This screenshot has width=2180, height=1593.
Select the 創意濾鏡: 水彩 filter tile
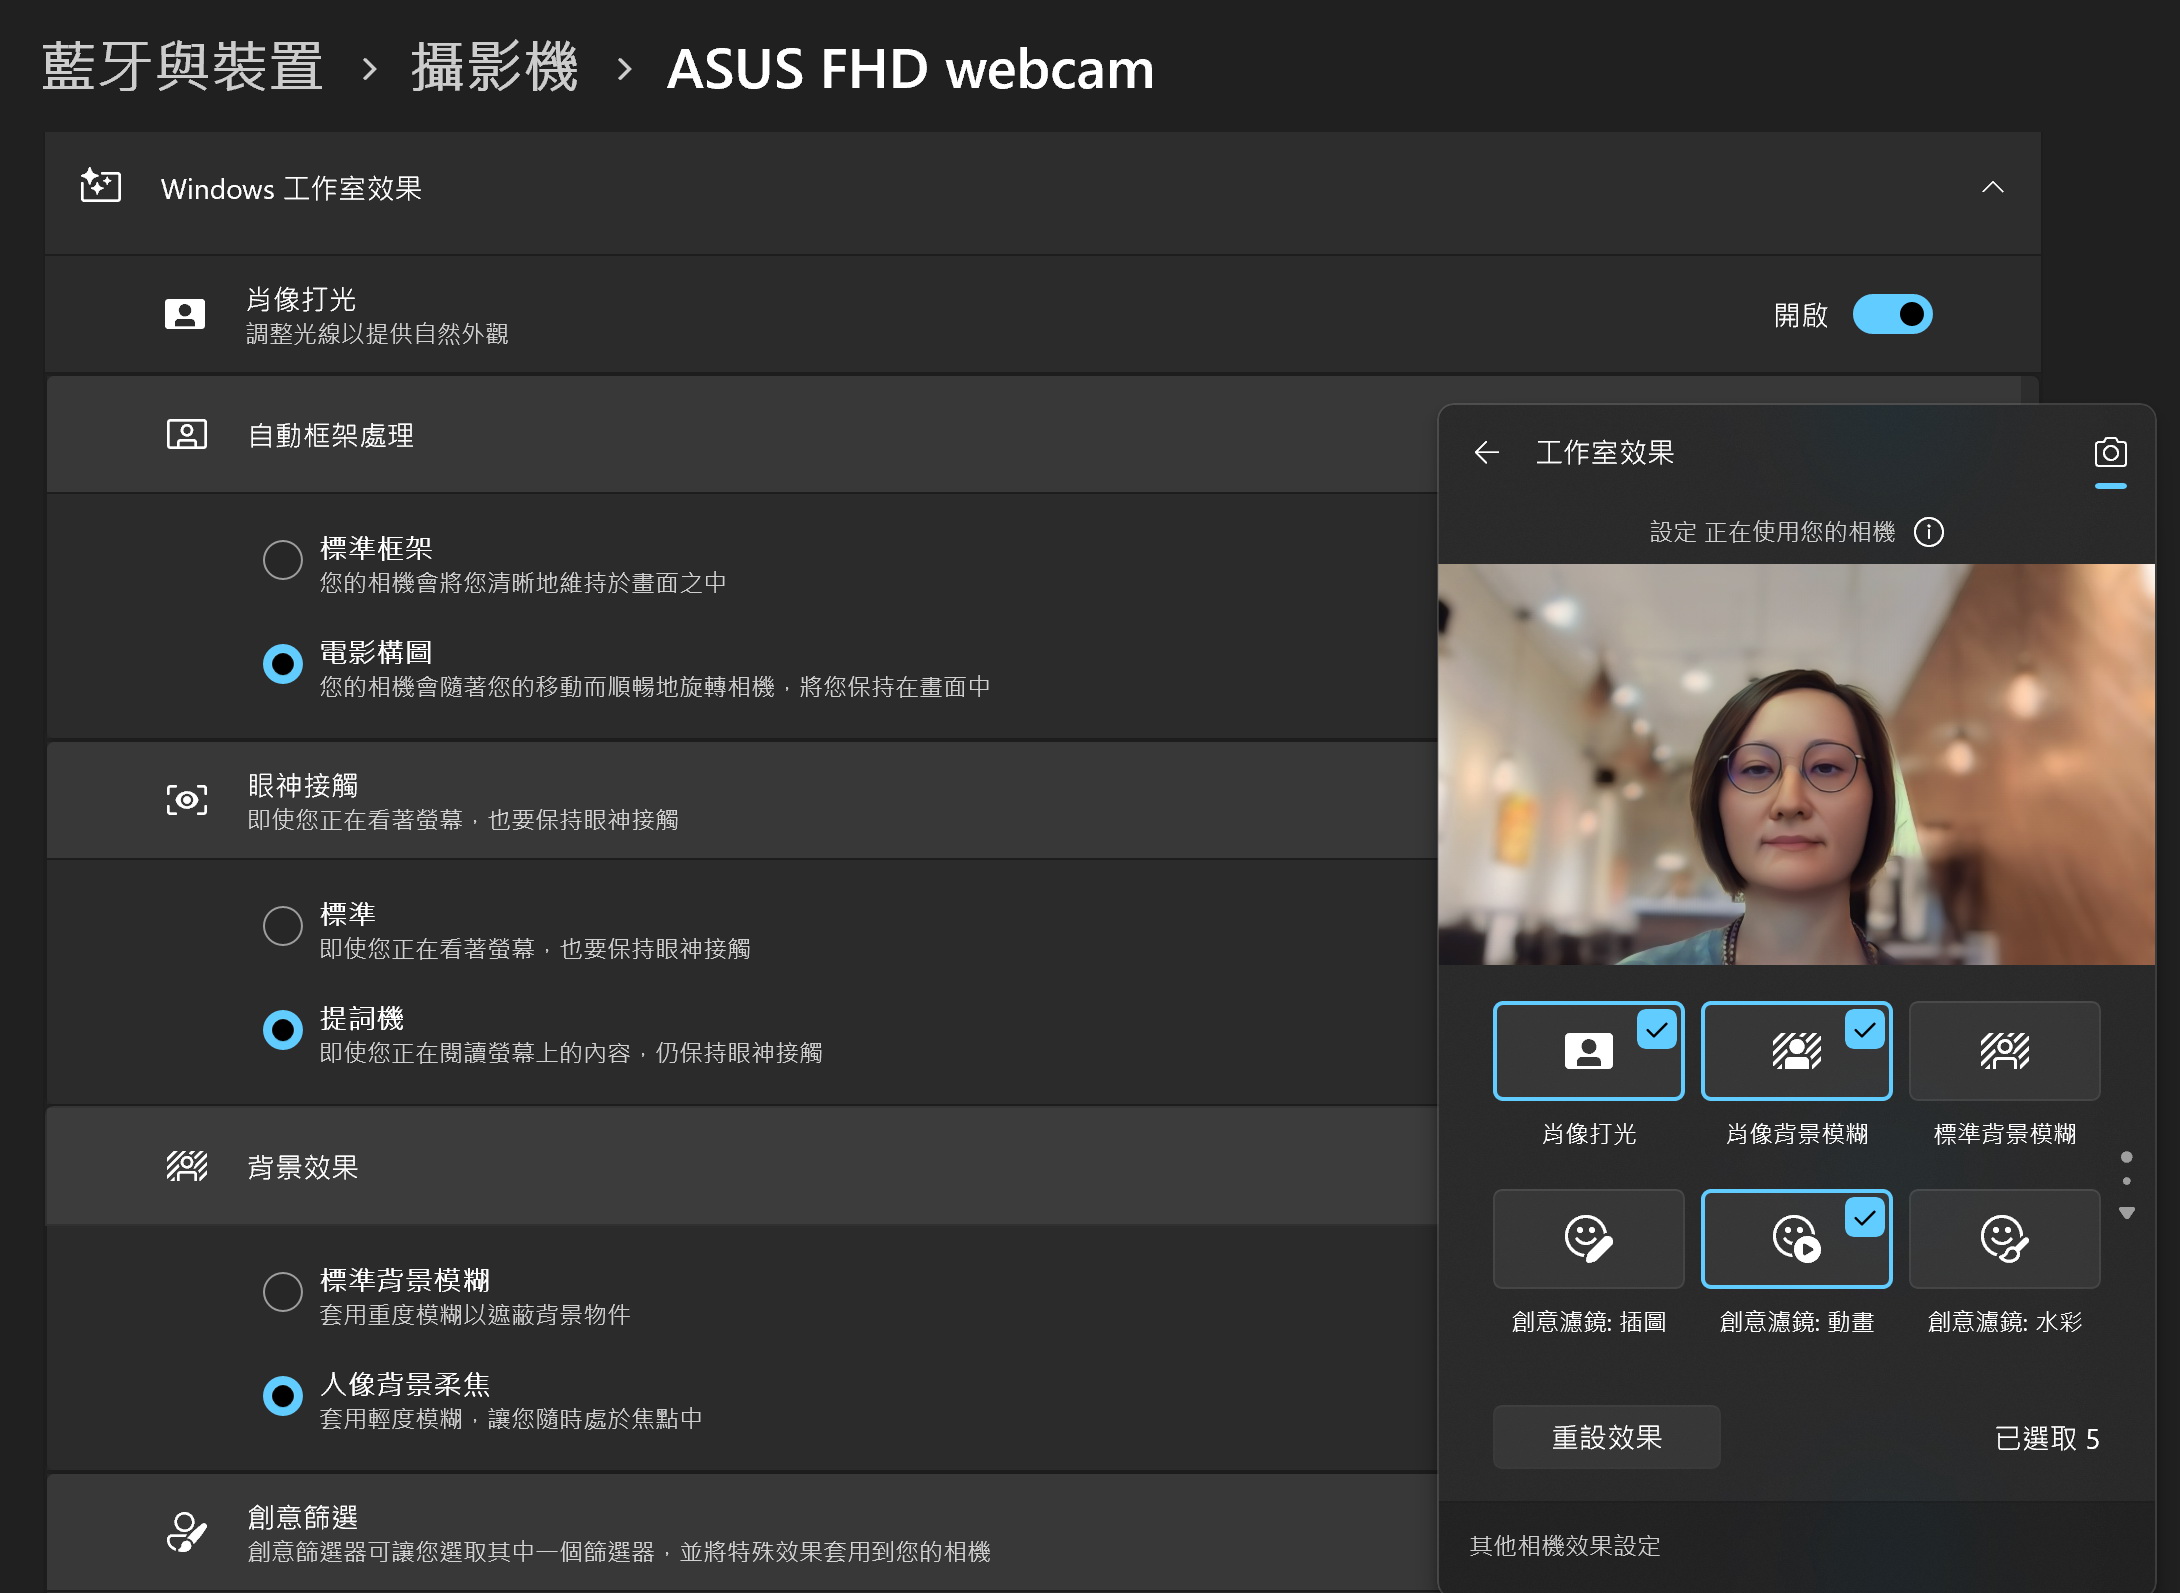point(2004,1239)
